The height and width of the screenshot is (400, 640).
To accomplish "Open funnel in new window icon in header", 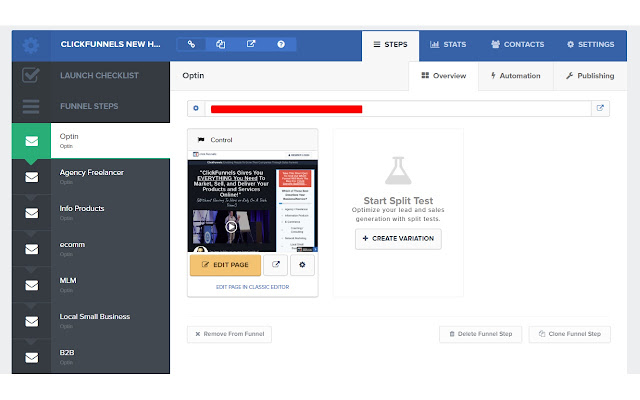I will tap(251, 44).
